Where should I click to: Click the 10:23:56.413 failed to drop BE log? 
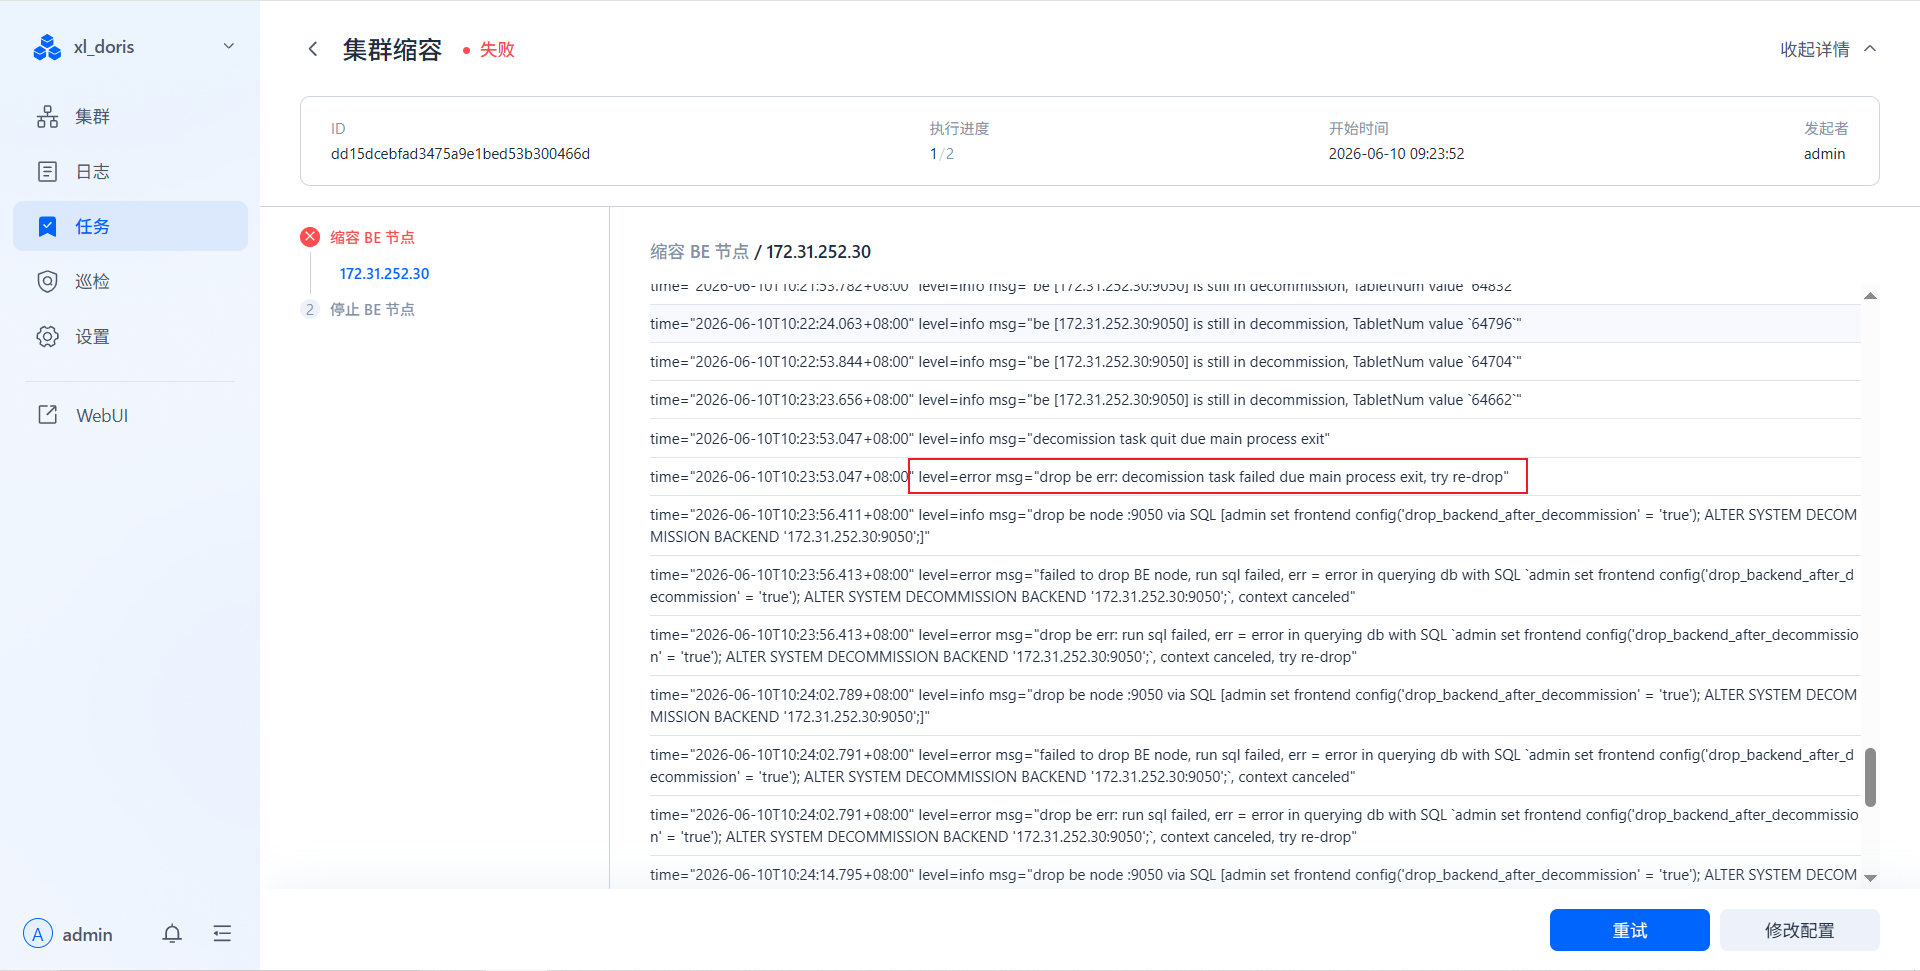point(1255,586)
